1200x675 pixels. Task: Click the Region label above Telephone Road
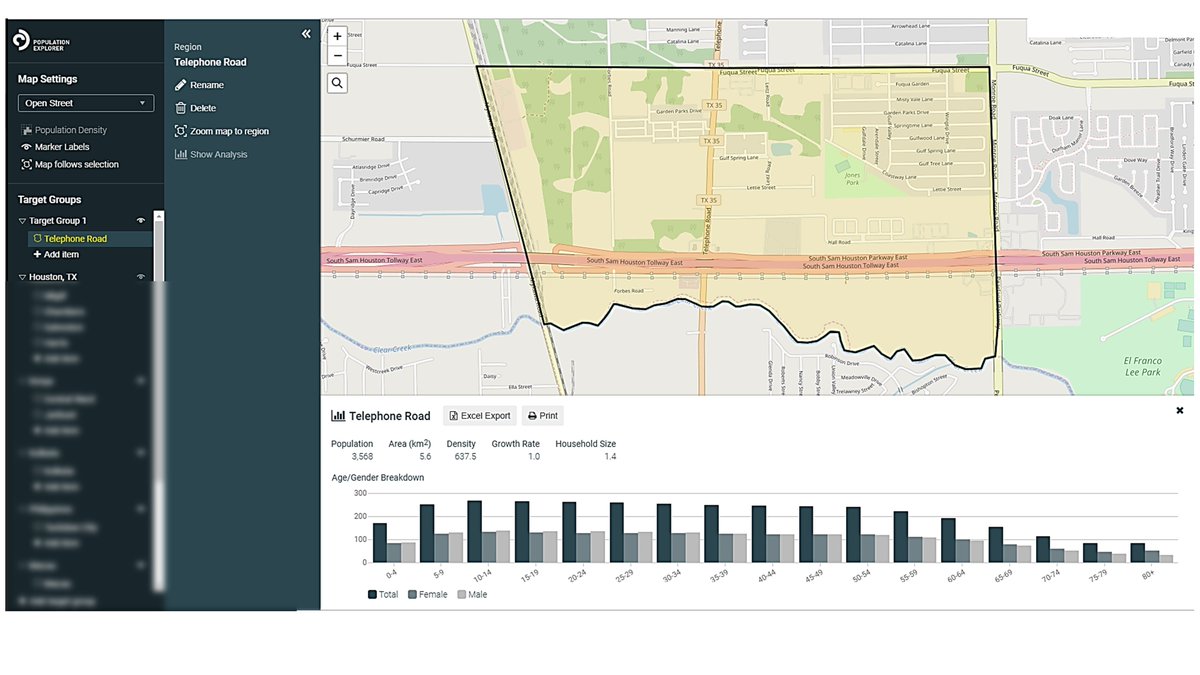point(187,47)
